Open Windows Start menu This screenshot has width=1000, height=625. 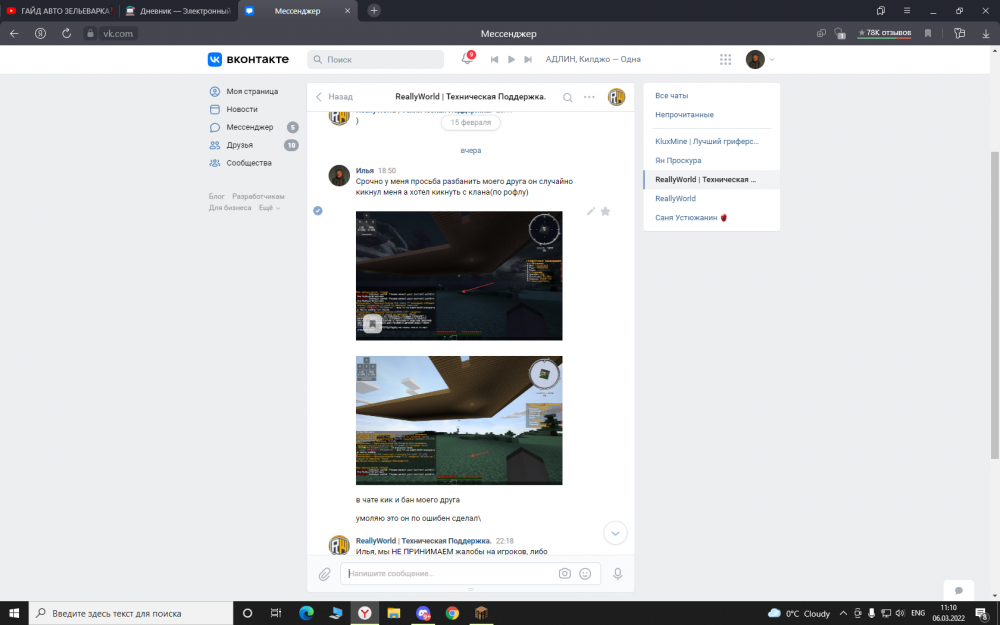click(x=14, y=613)
